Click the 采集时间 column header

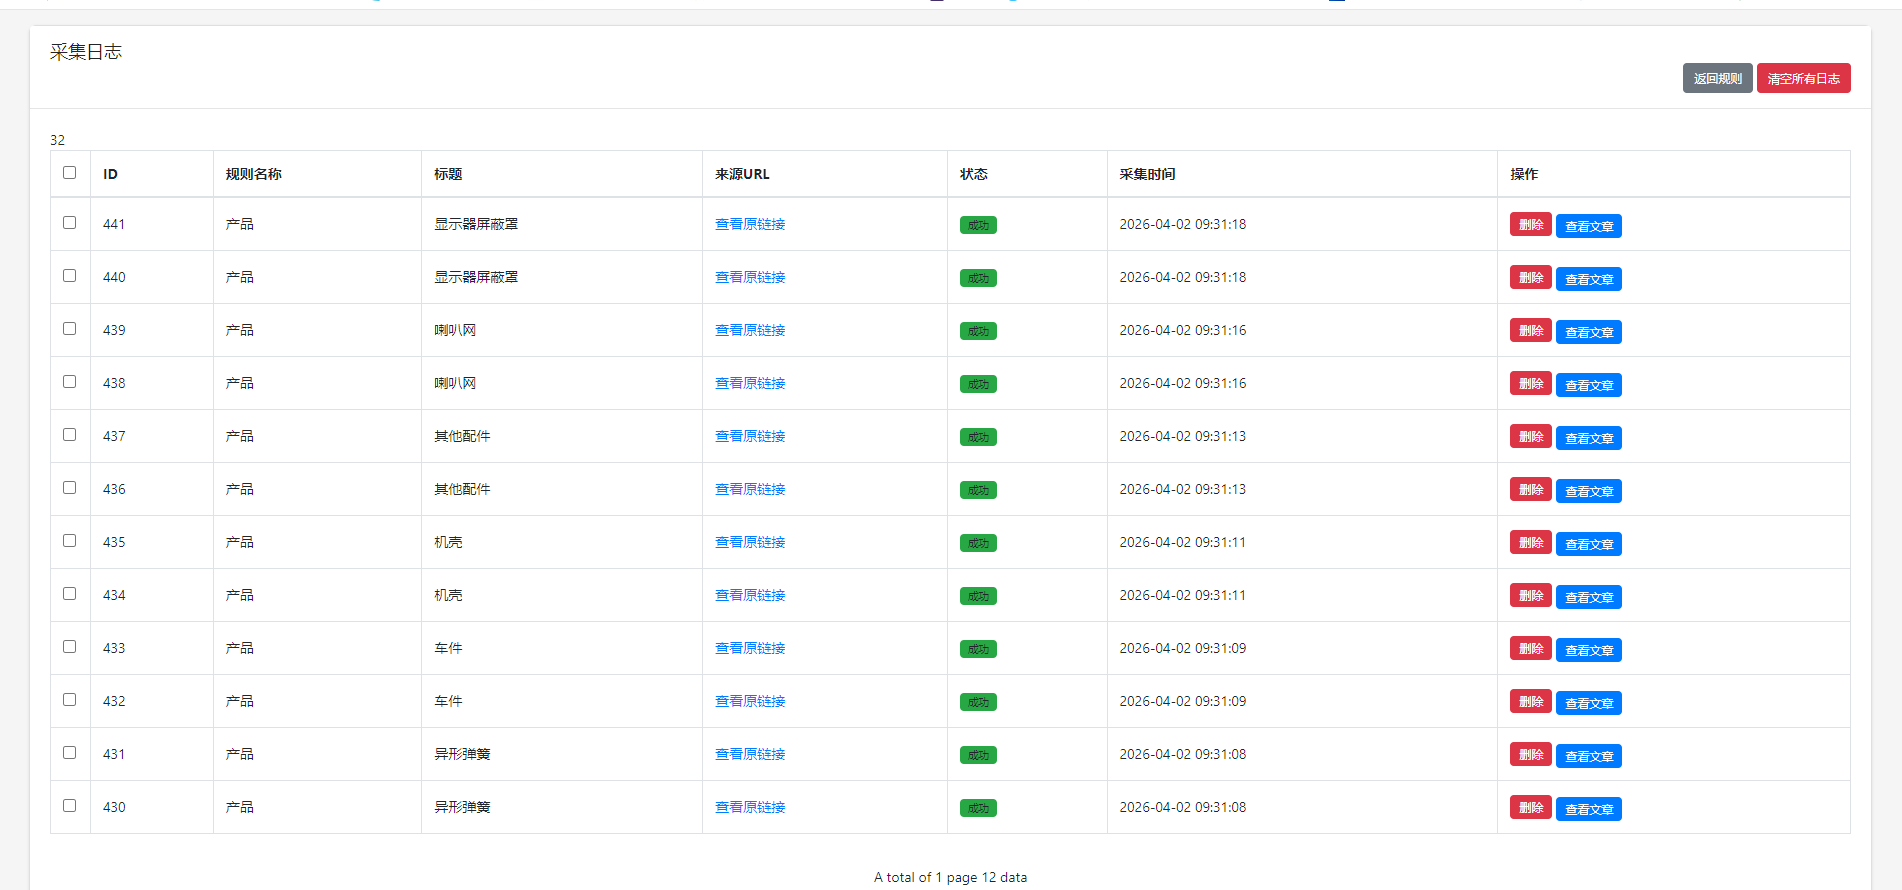(x=1147, y=174)
